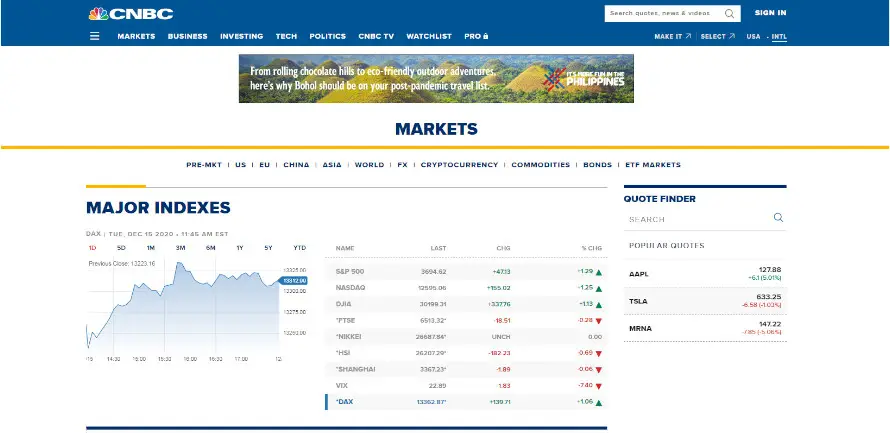Select the NASDAQ index name

350,288
